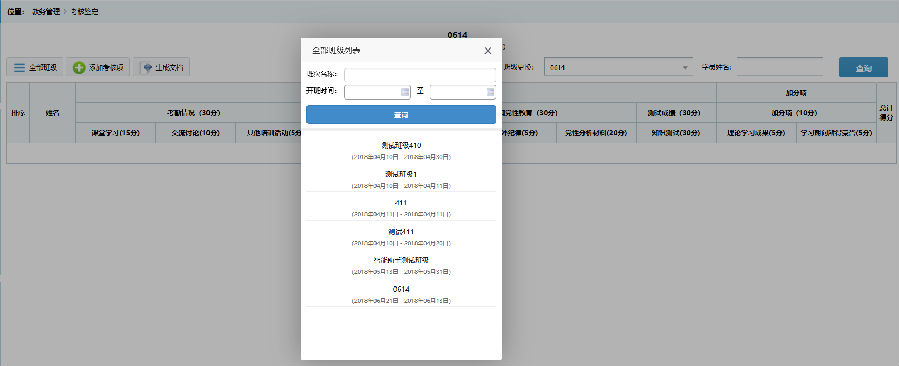Click the 理论学习成果(5分) column header
The height and width of the screenshot is (366, 899).
756,133
